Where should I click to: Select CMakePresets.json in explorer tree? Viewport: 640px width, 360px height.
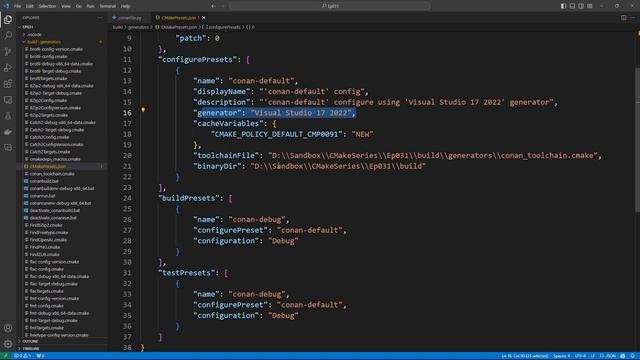(x=61, y=167)
